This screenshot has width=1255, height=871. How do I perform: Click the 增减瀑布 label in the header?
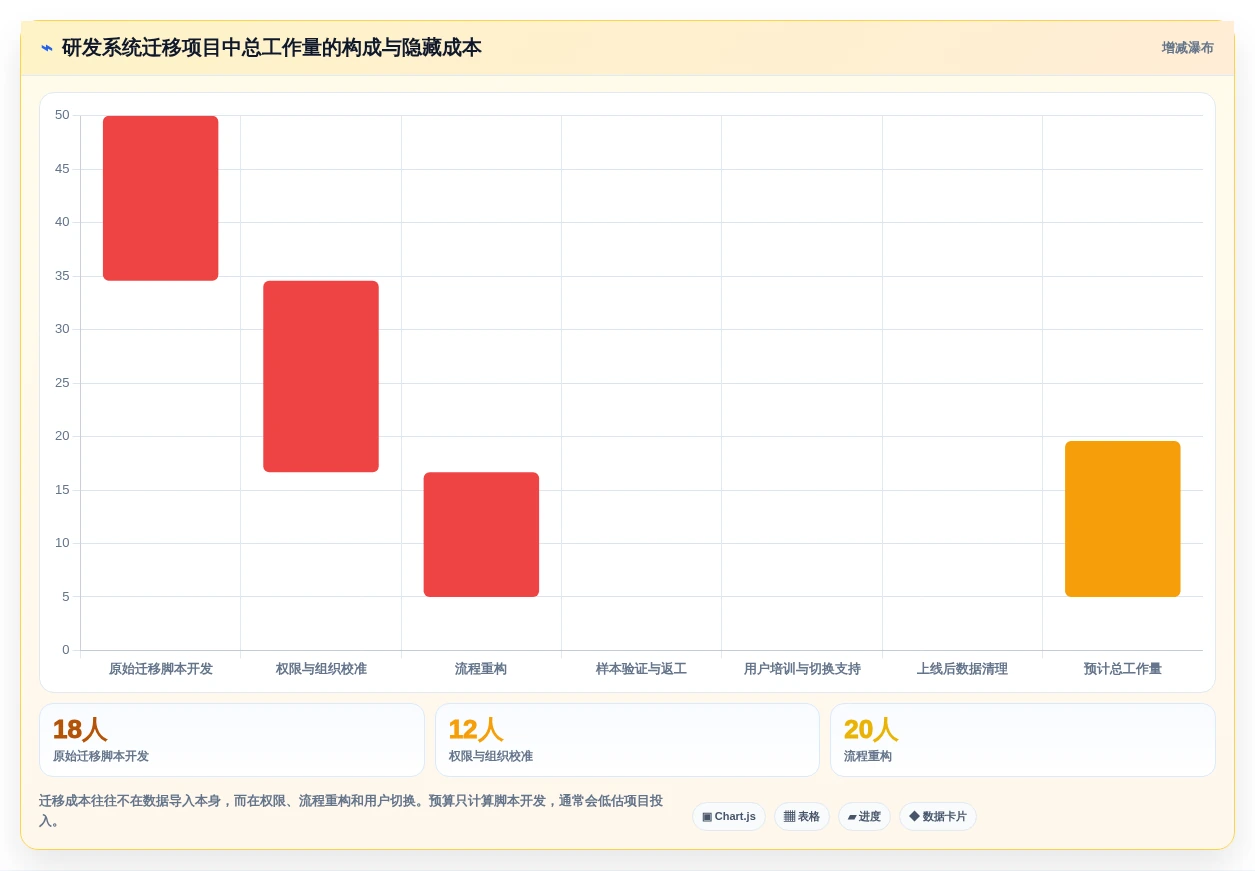[1187, 48]
